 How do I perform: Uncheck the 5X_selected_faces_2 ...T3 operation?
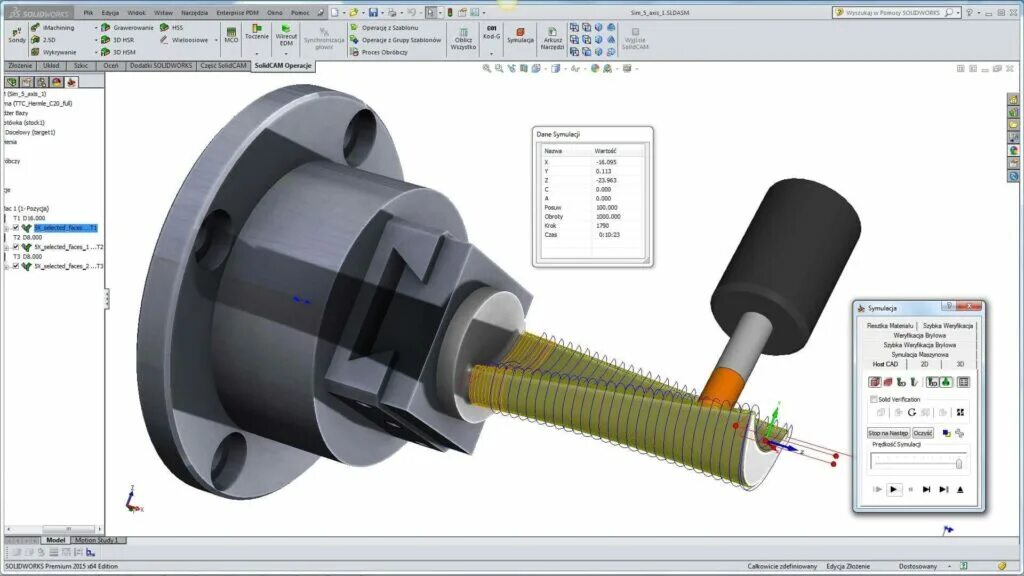16,266
